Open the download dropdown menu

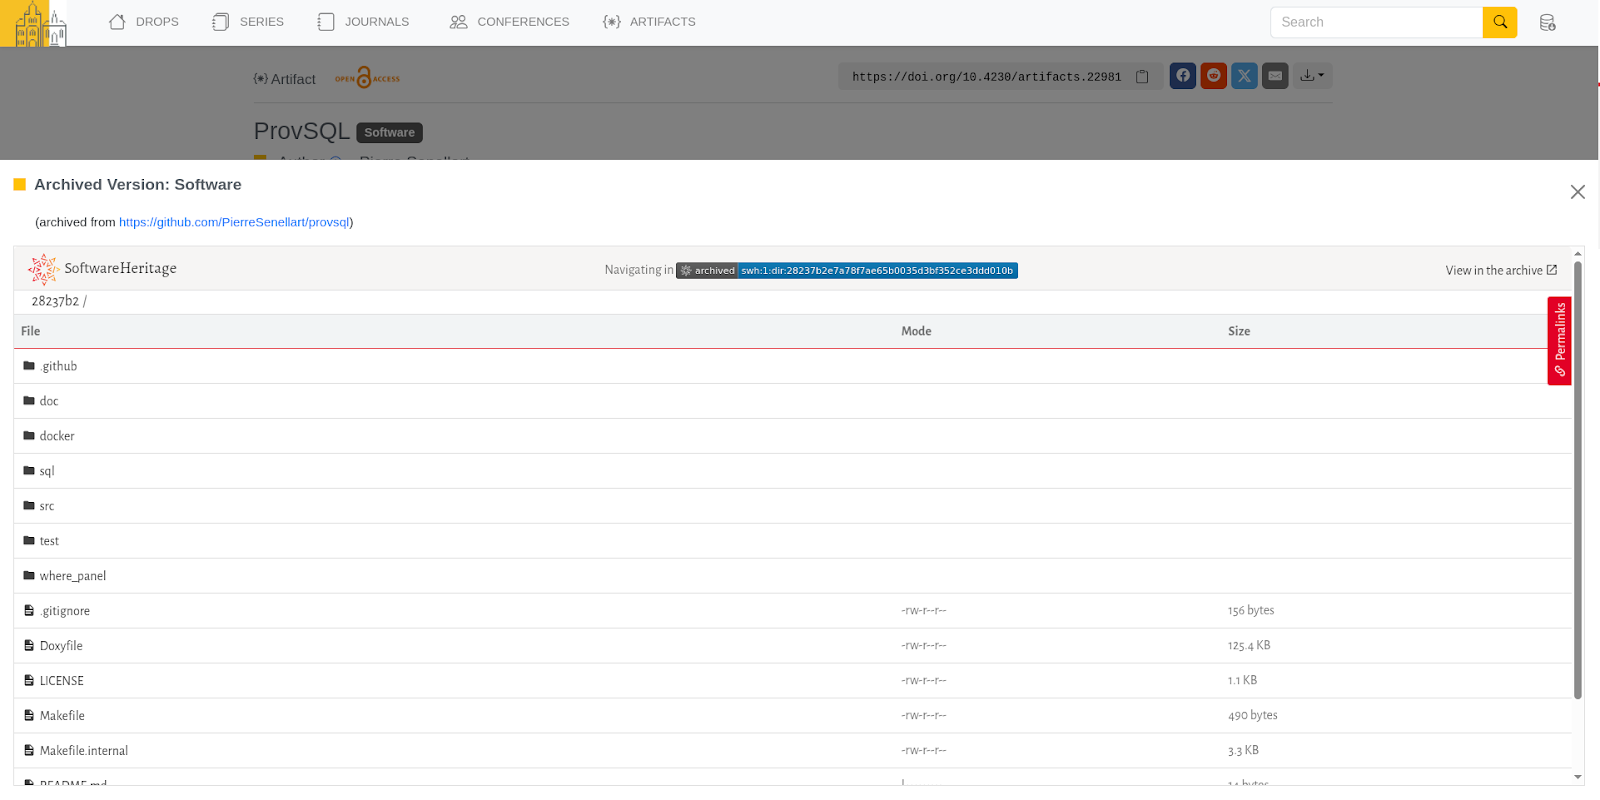tap(1312, 76)
